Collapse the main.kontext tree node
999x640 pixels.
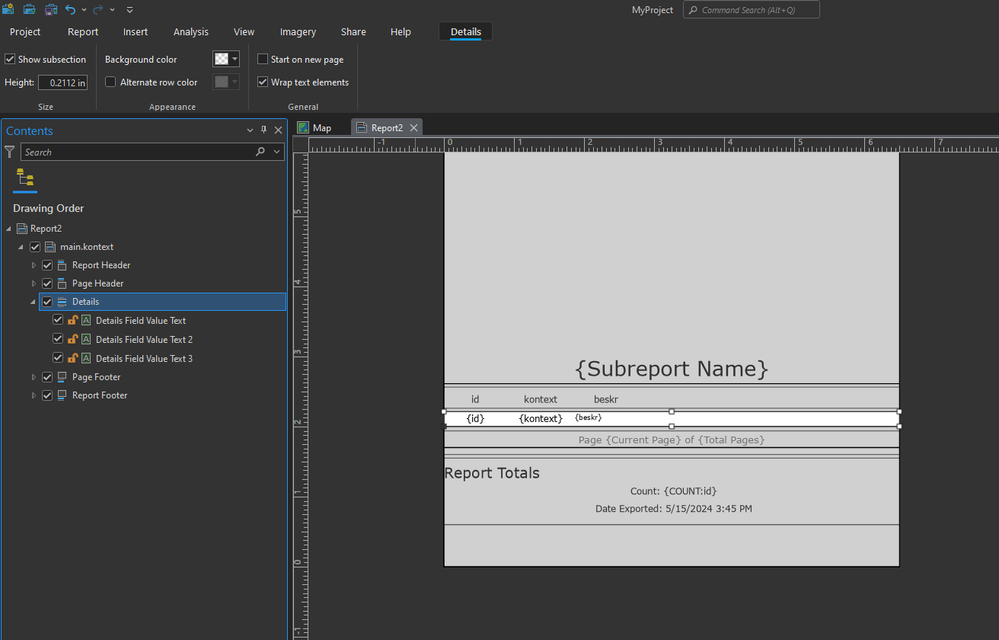click(x=20, y=247)
